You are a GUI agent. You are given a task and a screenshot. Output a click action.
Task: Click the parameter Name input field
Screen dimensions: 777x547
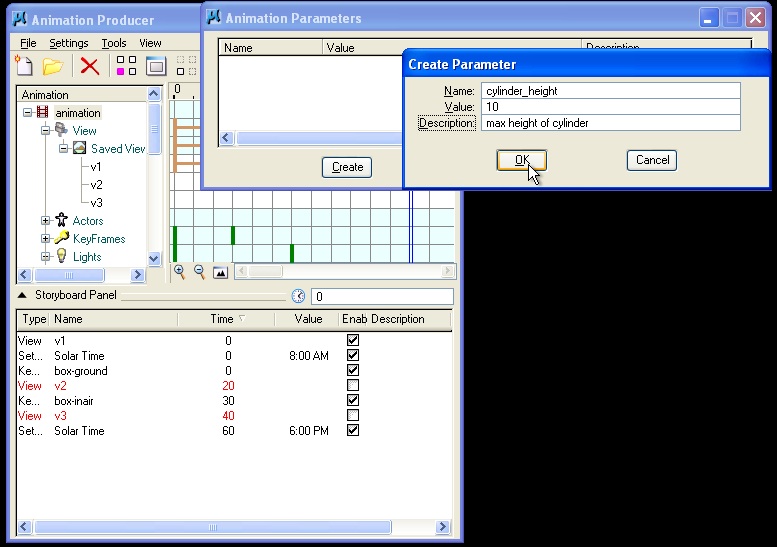(610, 91)
